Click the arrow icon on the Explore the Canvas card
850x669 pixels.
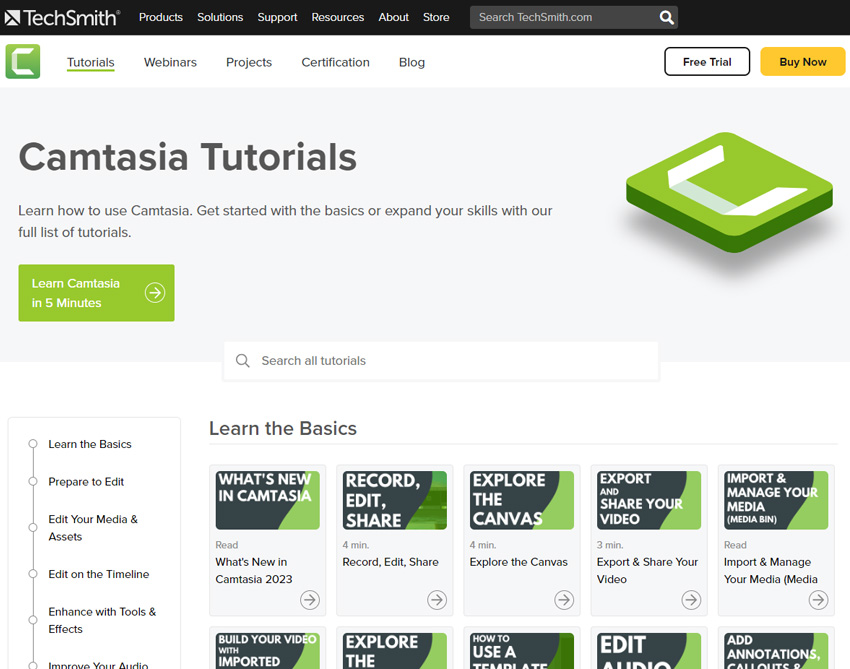click(564, 600)
